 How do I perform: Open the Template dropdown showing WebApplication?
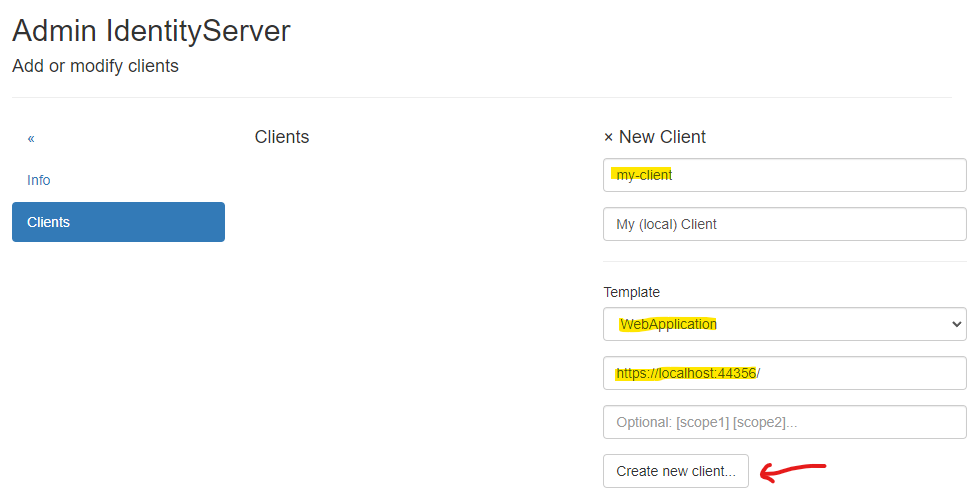point(785,324)
